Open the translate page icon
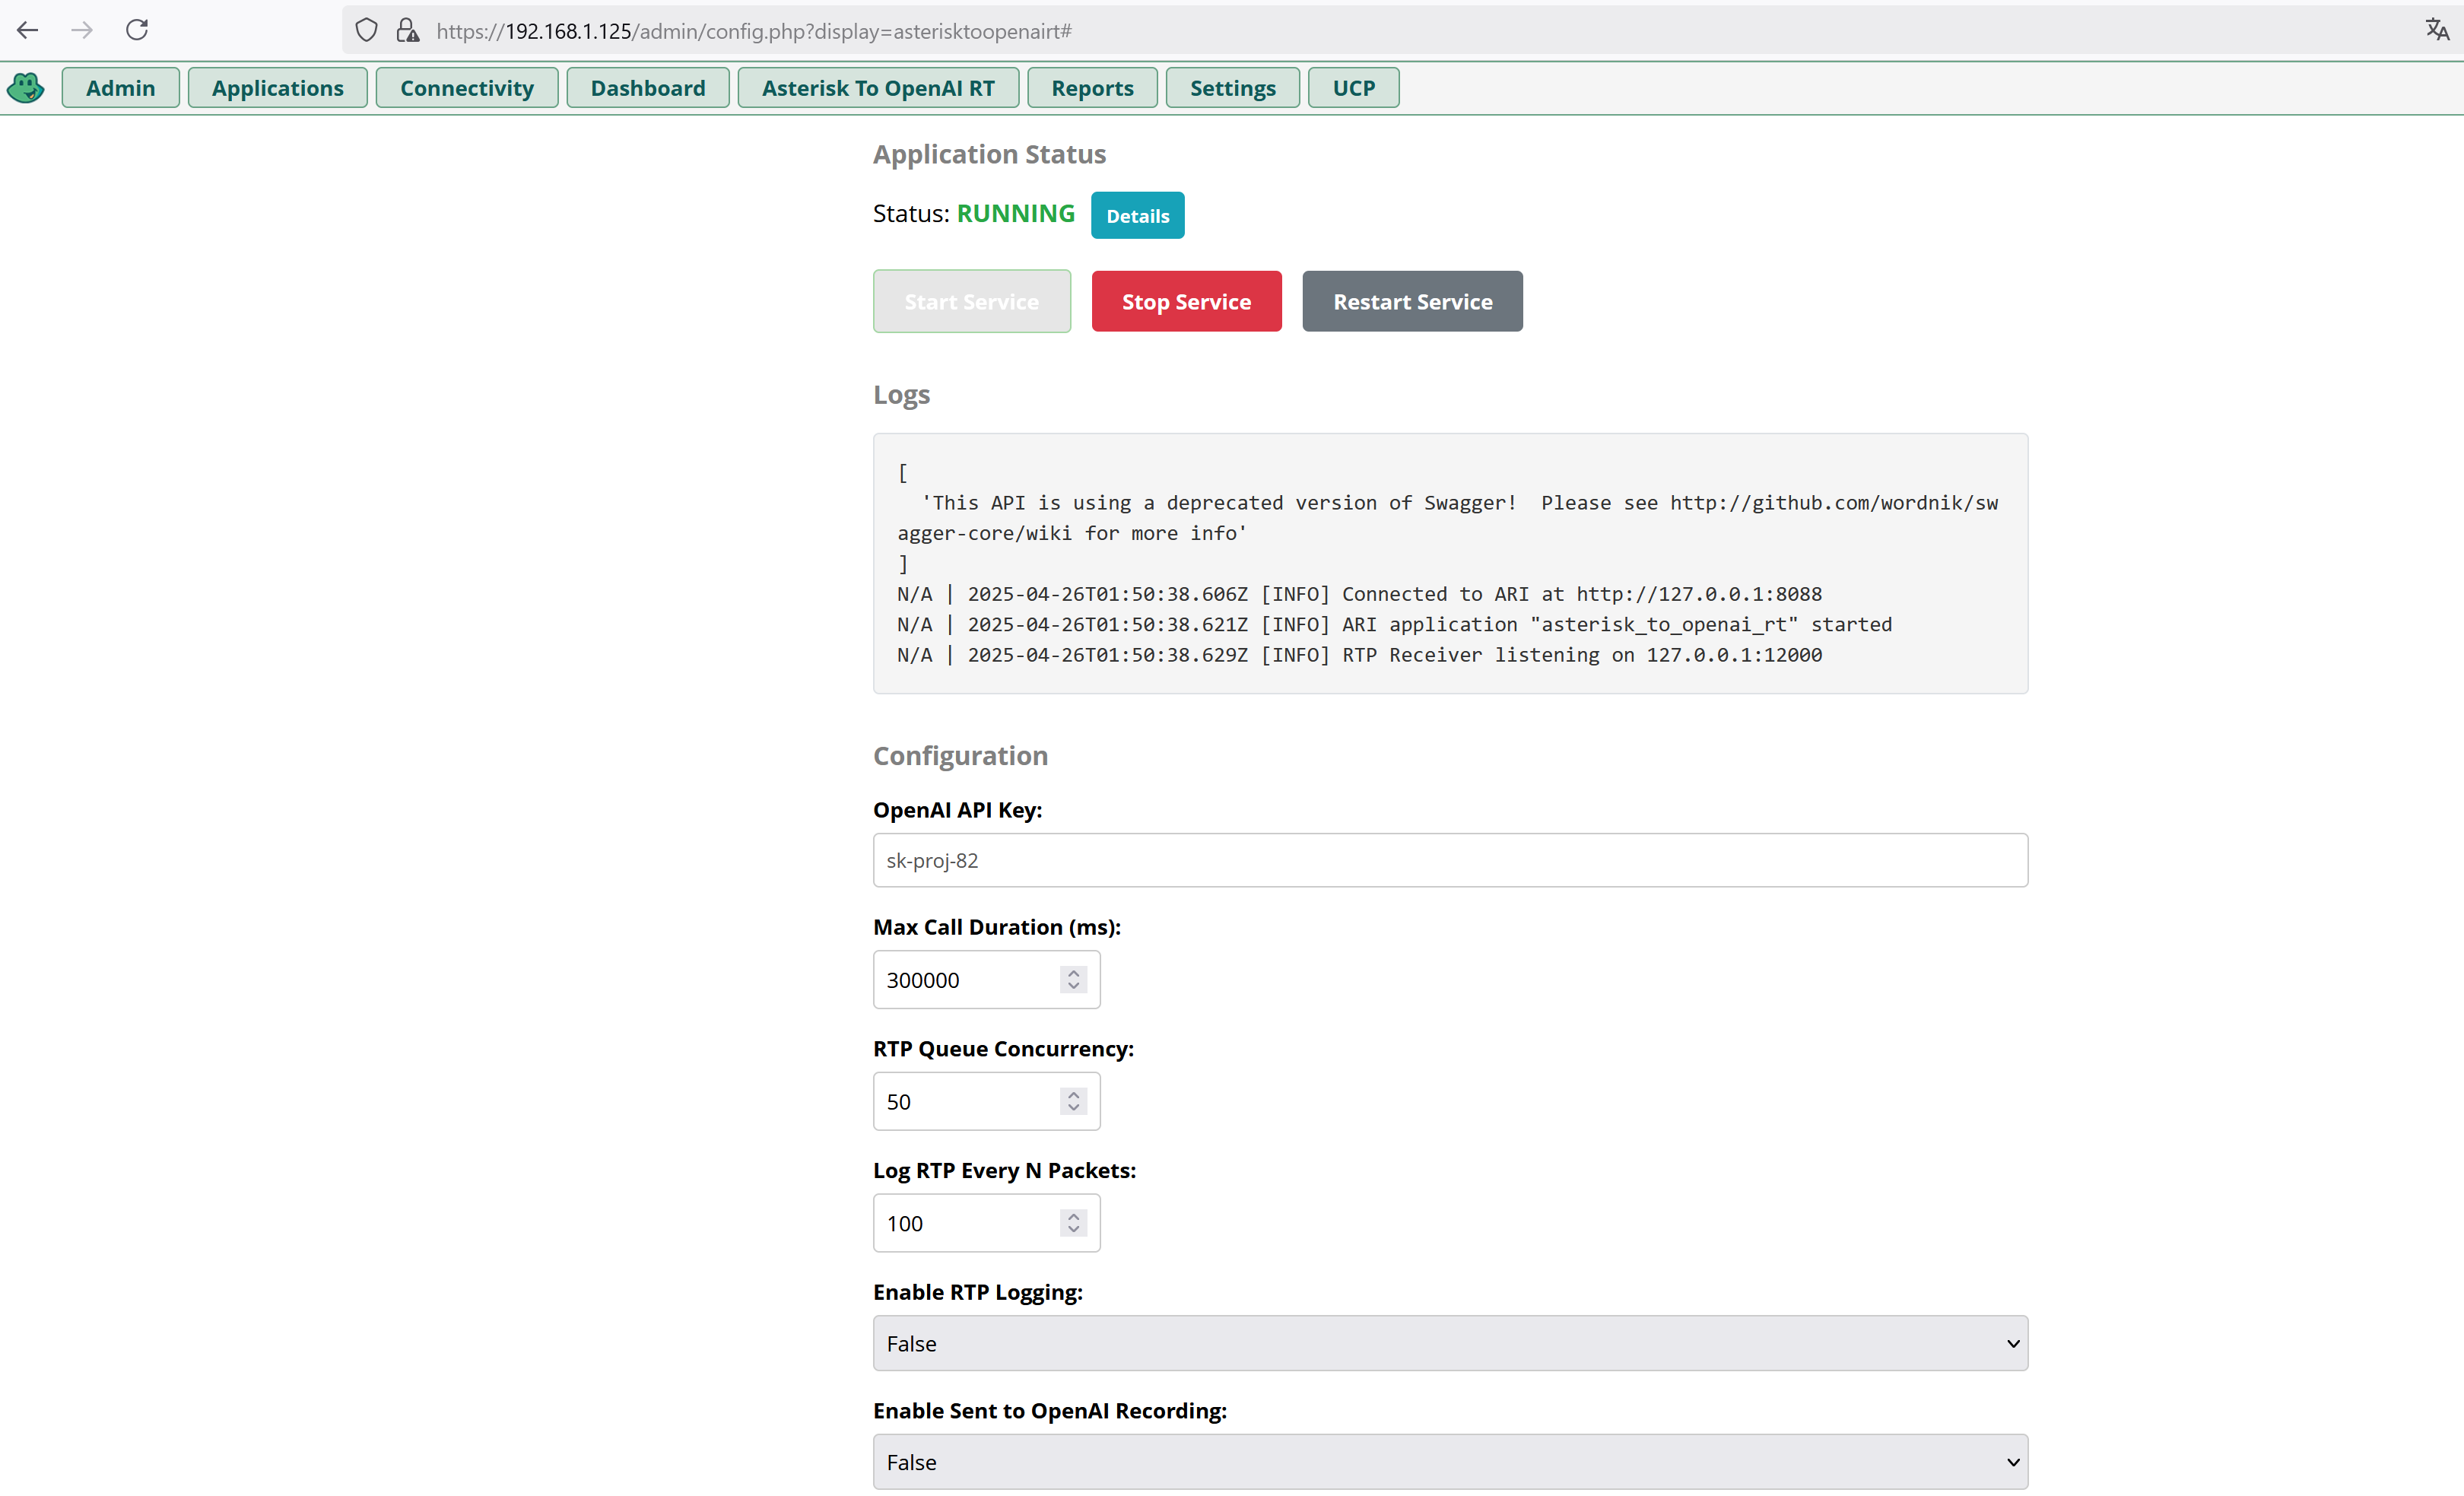Image resolution: width=2464 pixels, height=1496 pixels. point(2437,30)
